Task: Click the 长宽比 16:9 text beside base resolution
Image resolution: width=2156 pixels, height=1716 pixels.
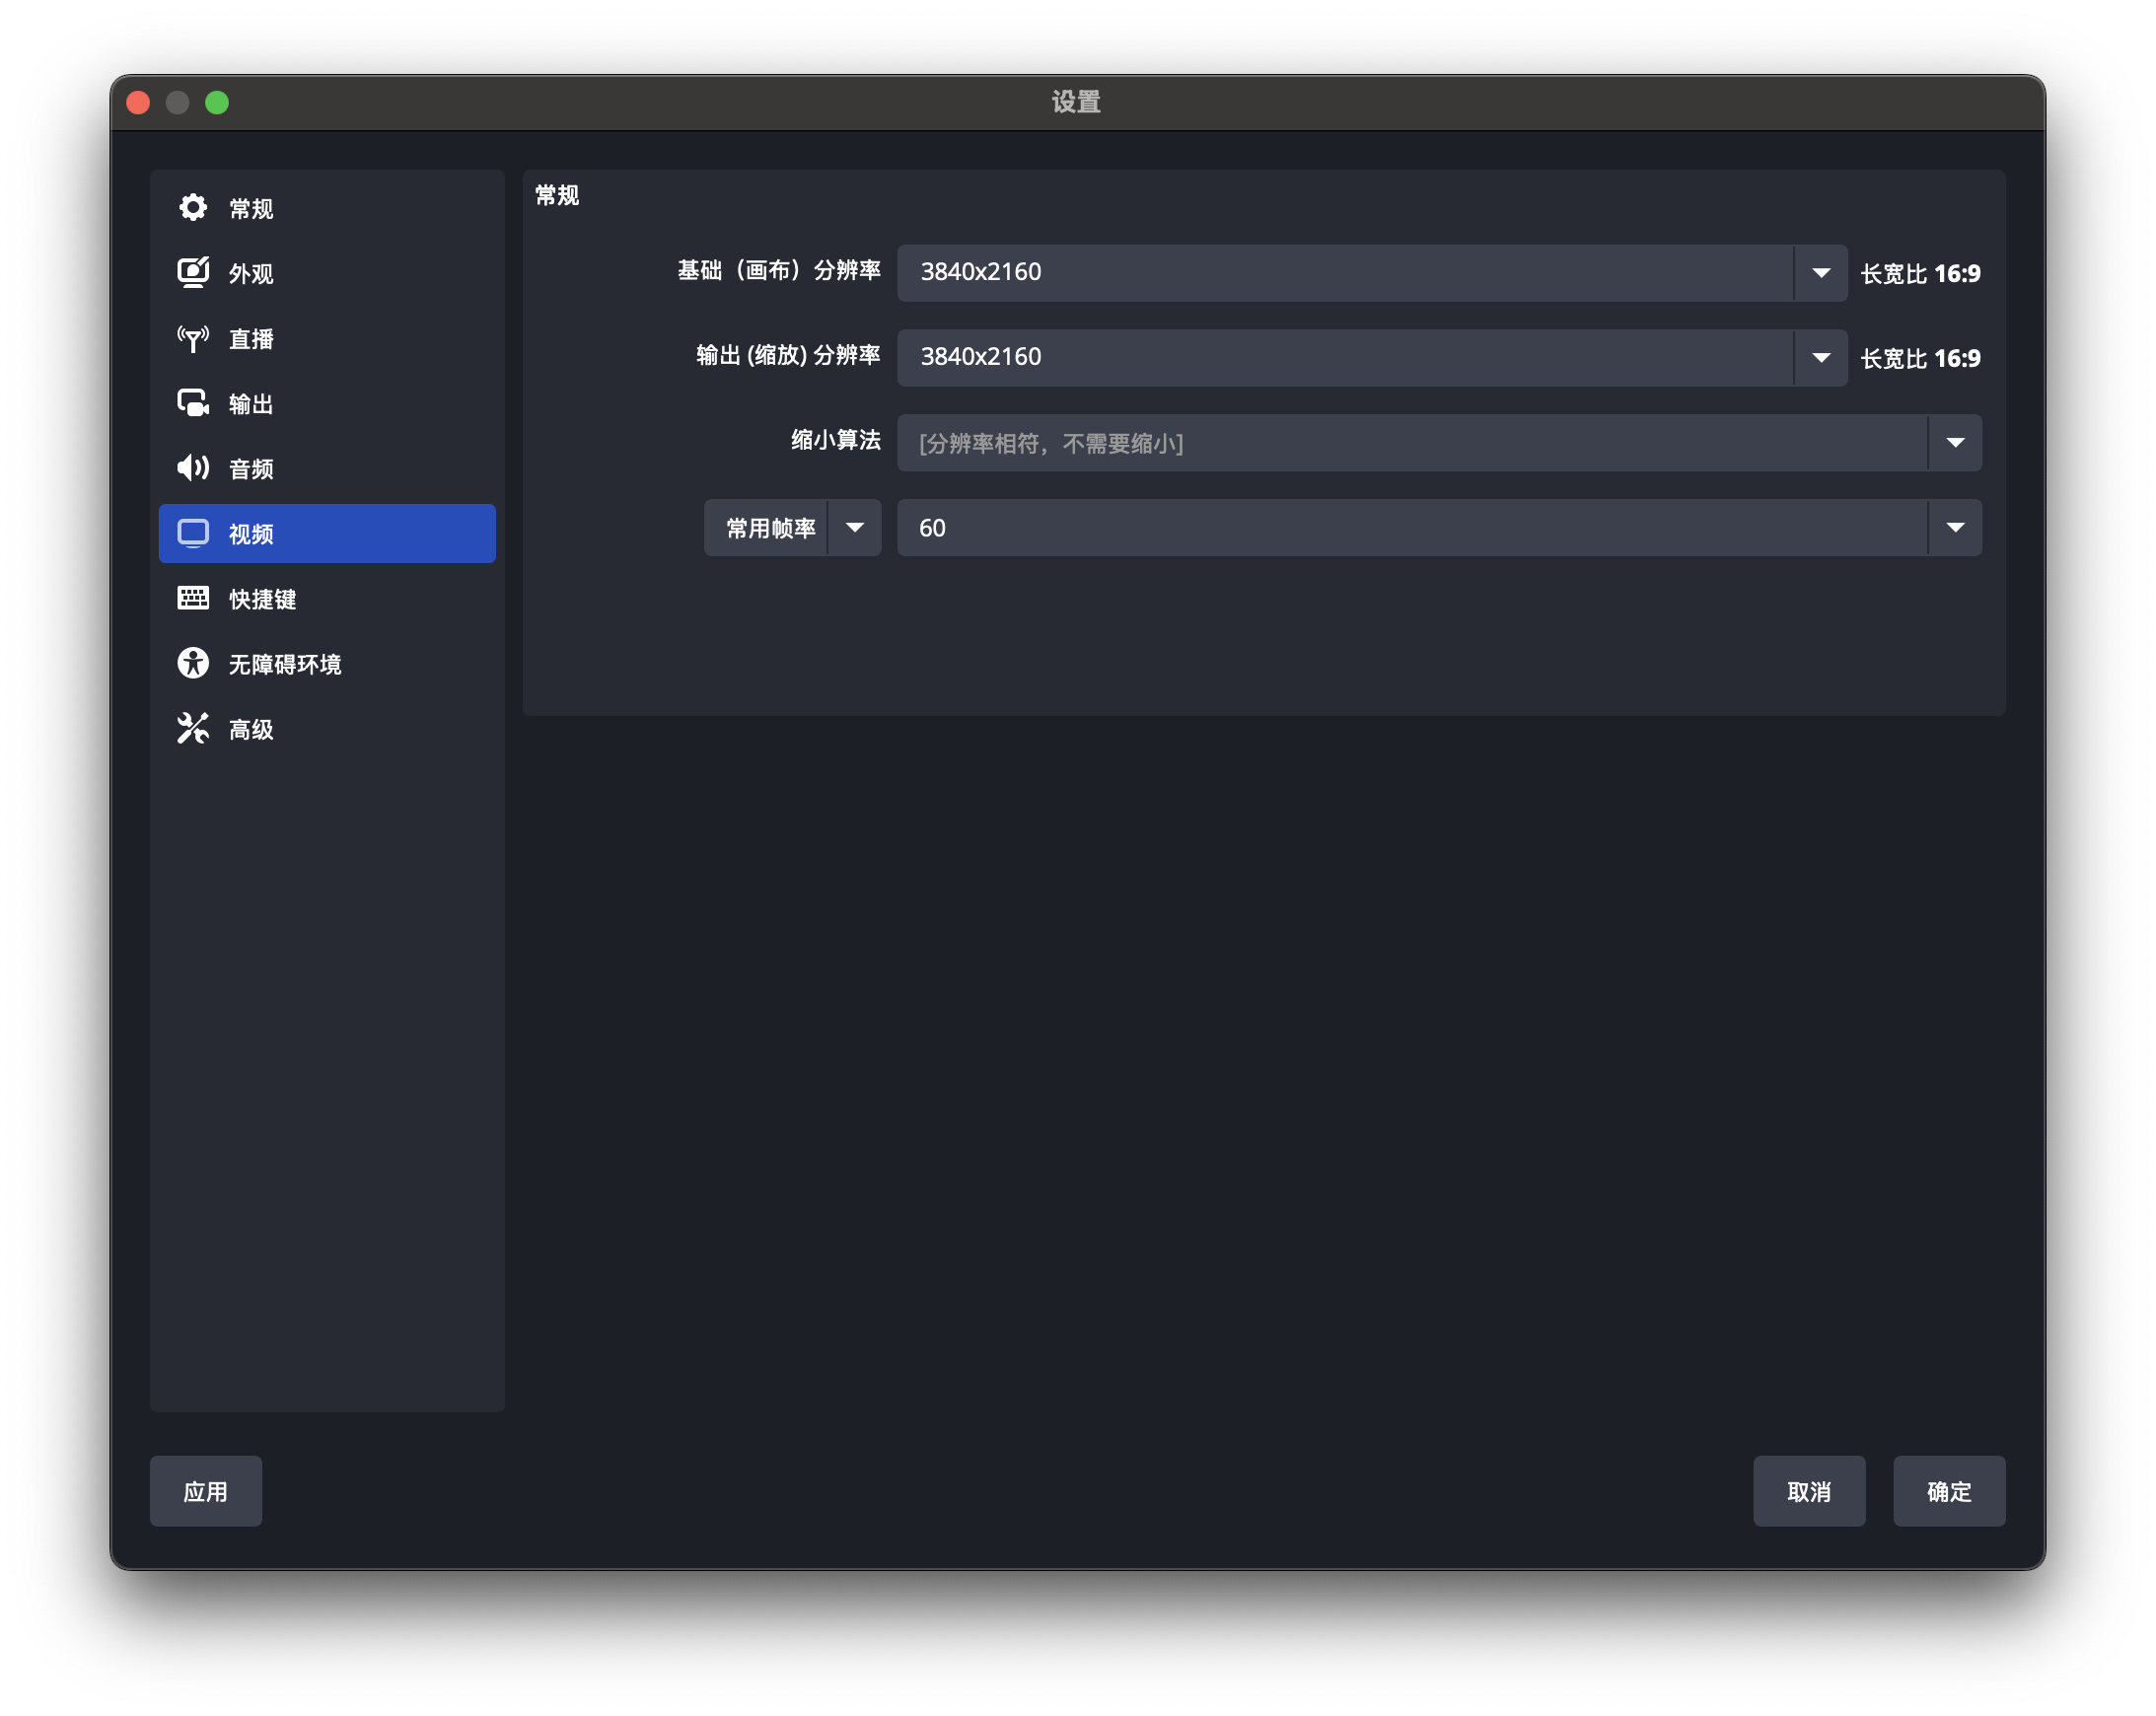Action: click(1920, 273)
